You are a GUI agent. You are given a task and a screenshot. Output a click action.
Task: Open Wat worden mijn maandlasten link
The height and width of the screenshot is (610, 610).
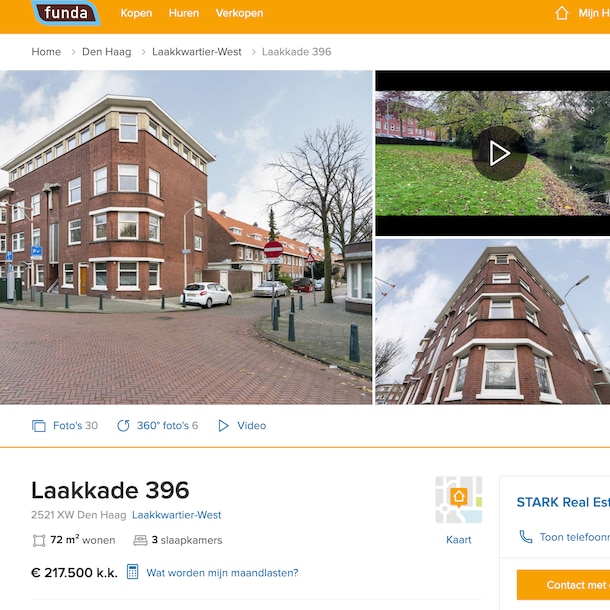(x=222, y=573)
